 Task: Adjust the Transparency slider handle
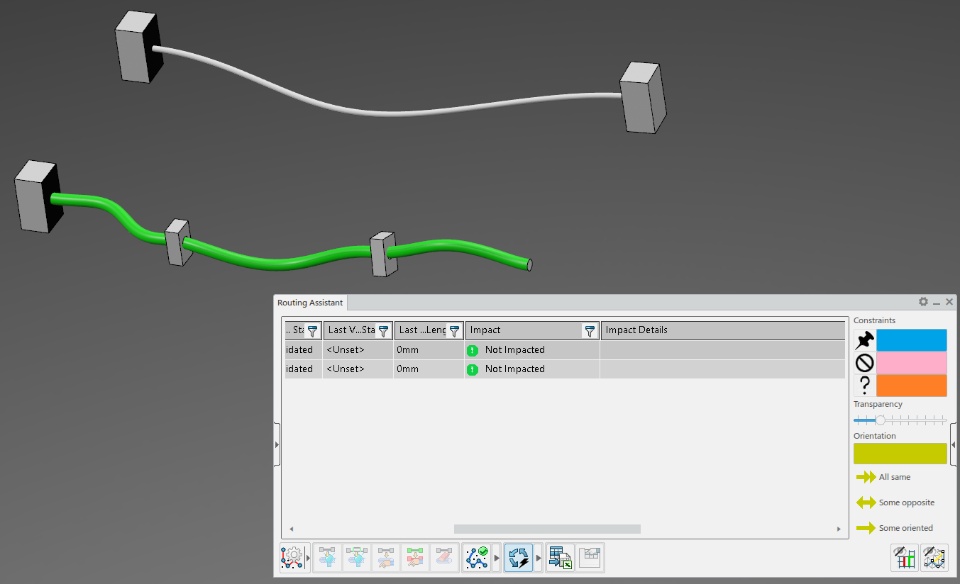pos(880,420)
